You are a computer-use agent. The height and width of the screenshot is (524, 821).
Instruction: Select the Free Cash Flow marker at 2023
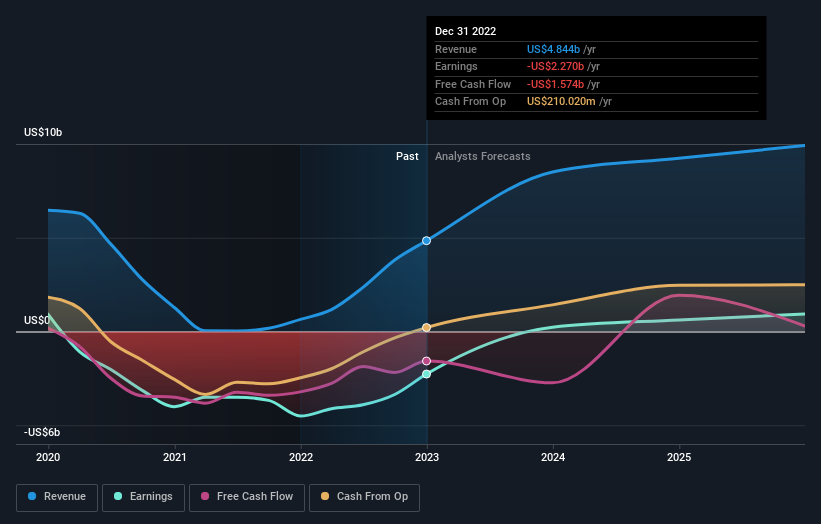pos(427,361)
